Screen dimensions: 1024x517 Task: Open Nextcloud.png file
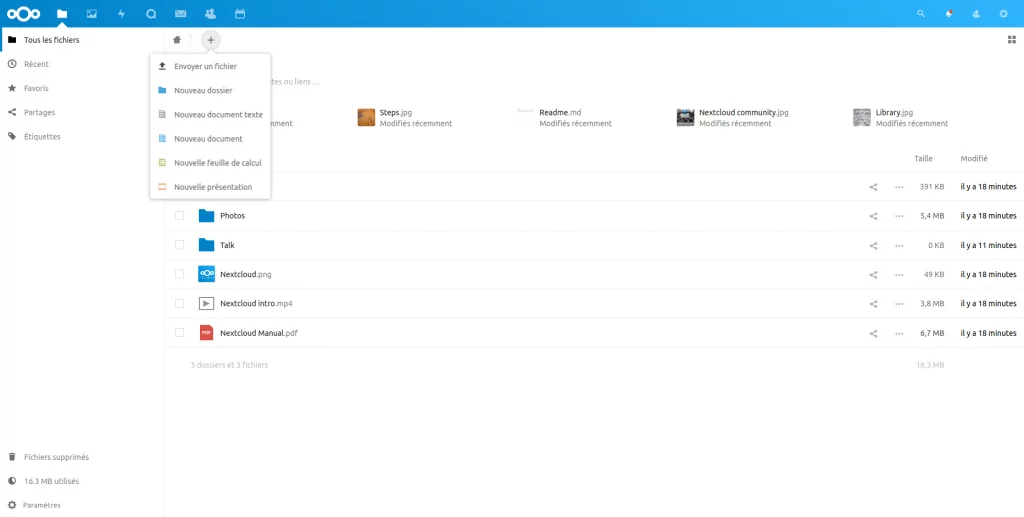tap(246, 274)
